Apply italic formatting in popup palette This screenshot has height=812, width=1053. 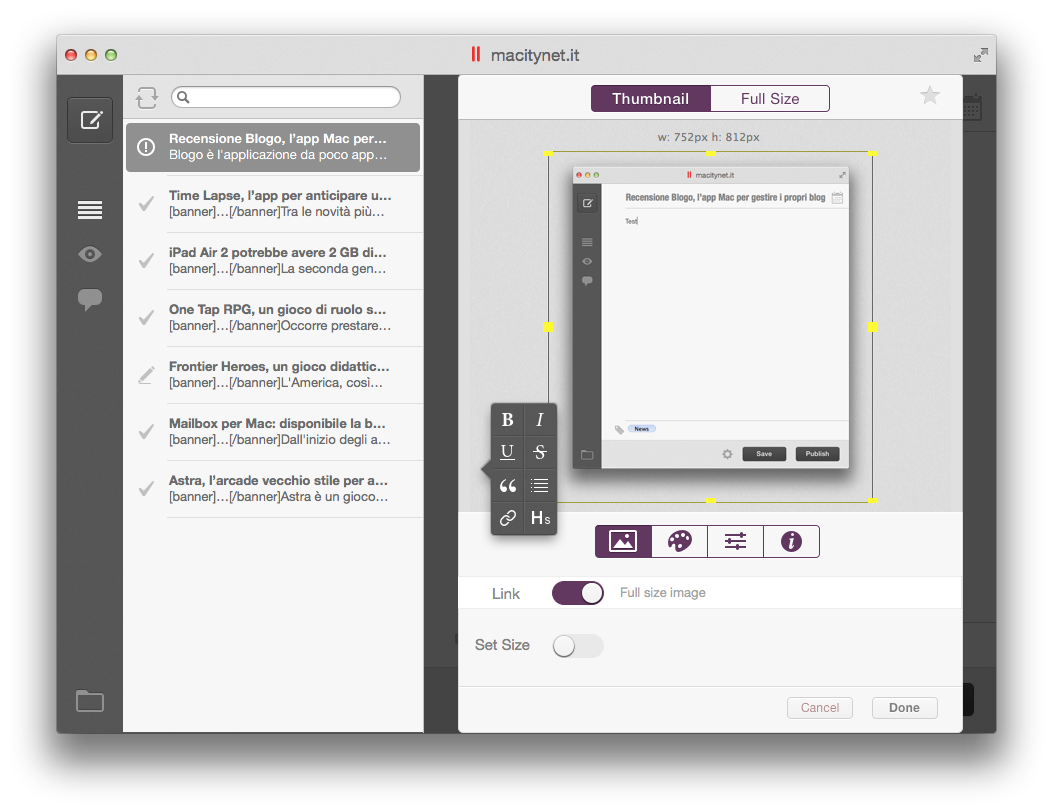point(540,420)
